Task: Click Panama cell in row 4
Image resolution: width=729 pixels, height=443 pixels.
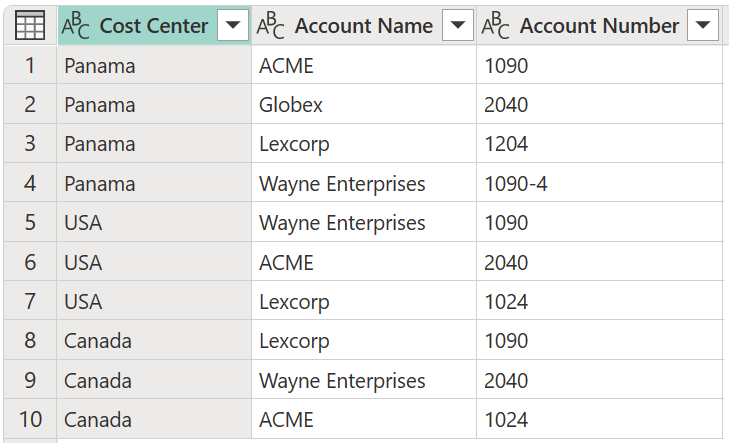Action: (x=154, y=183)
